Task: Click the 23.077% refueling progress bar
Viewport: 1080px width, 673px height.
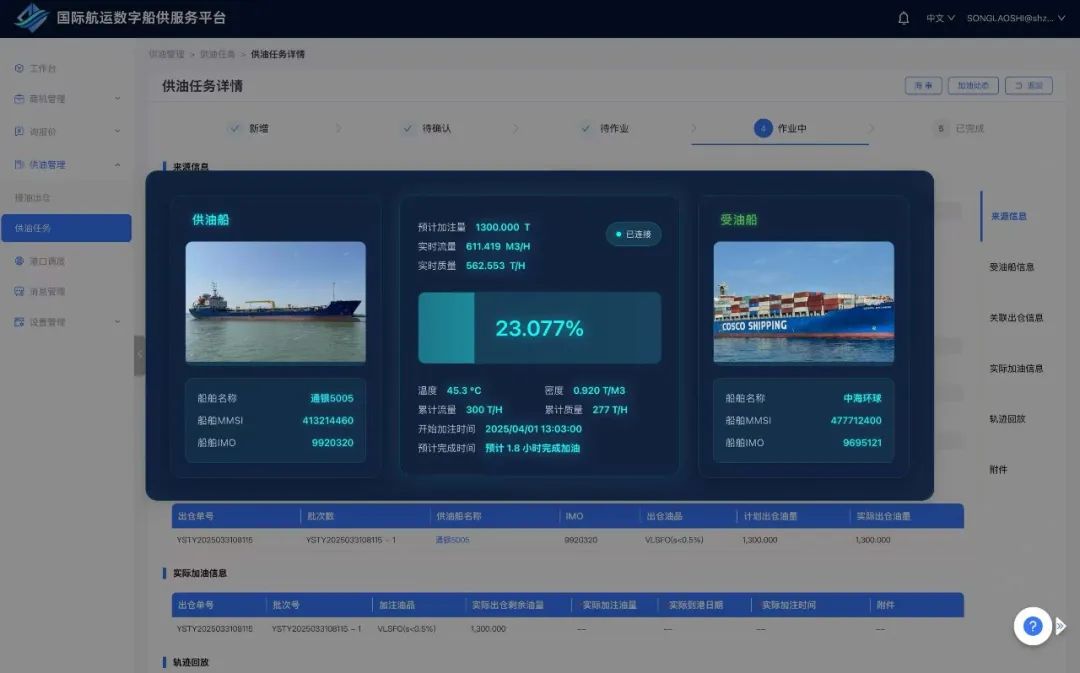Action: (539, 328)
